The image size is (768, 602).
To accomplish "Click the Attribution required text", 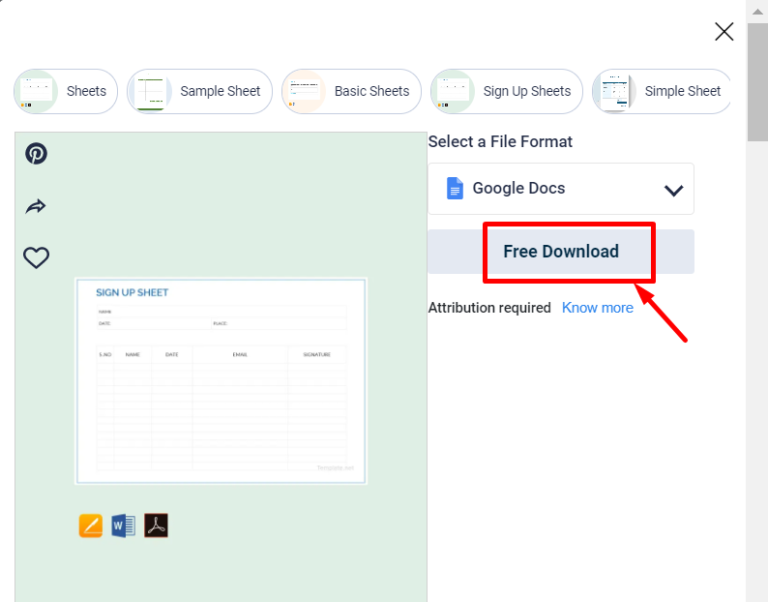I will tap(489, 308).
